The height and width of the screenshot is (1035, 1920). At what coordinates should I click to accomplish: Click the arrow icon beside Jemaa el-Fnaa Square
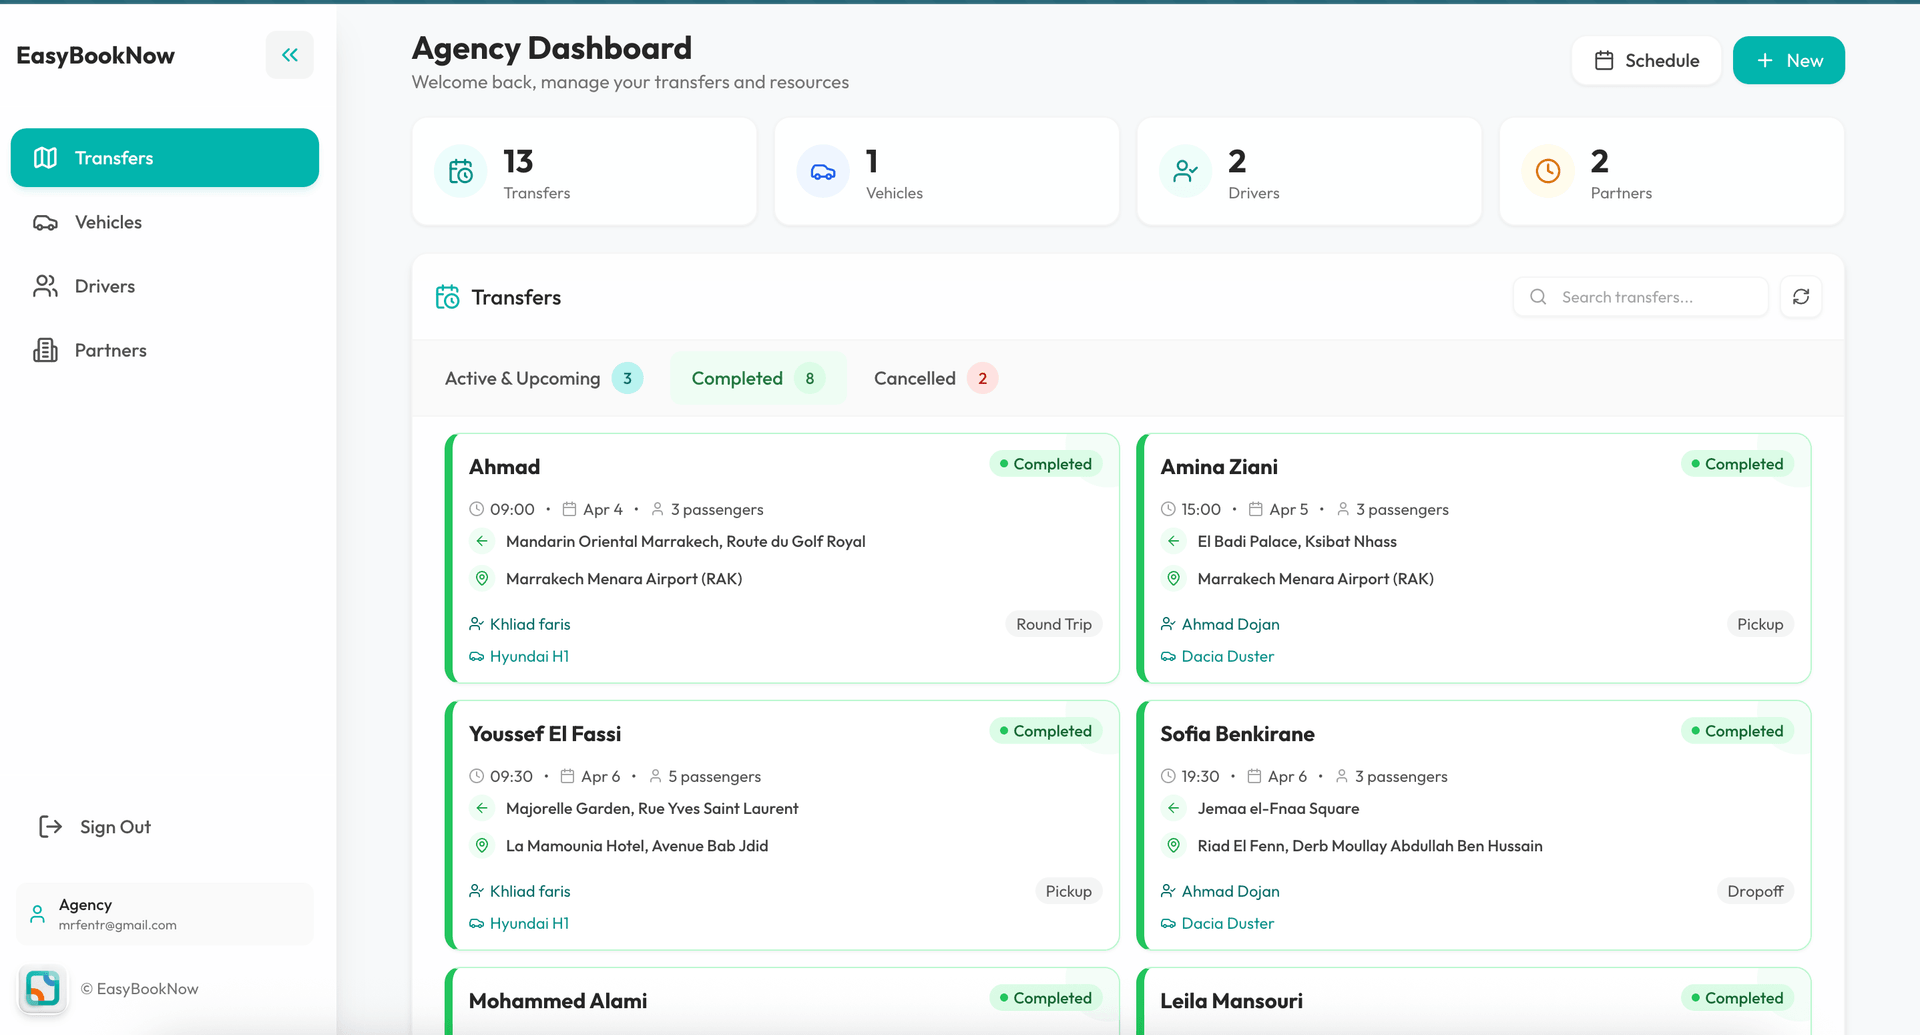(x=1174, y=808)
